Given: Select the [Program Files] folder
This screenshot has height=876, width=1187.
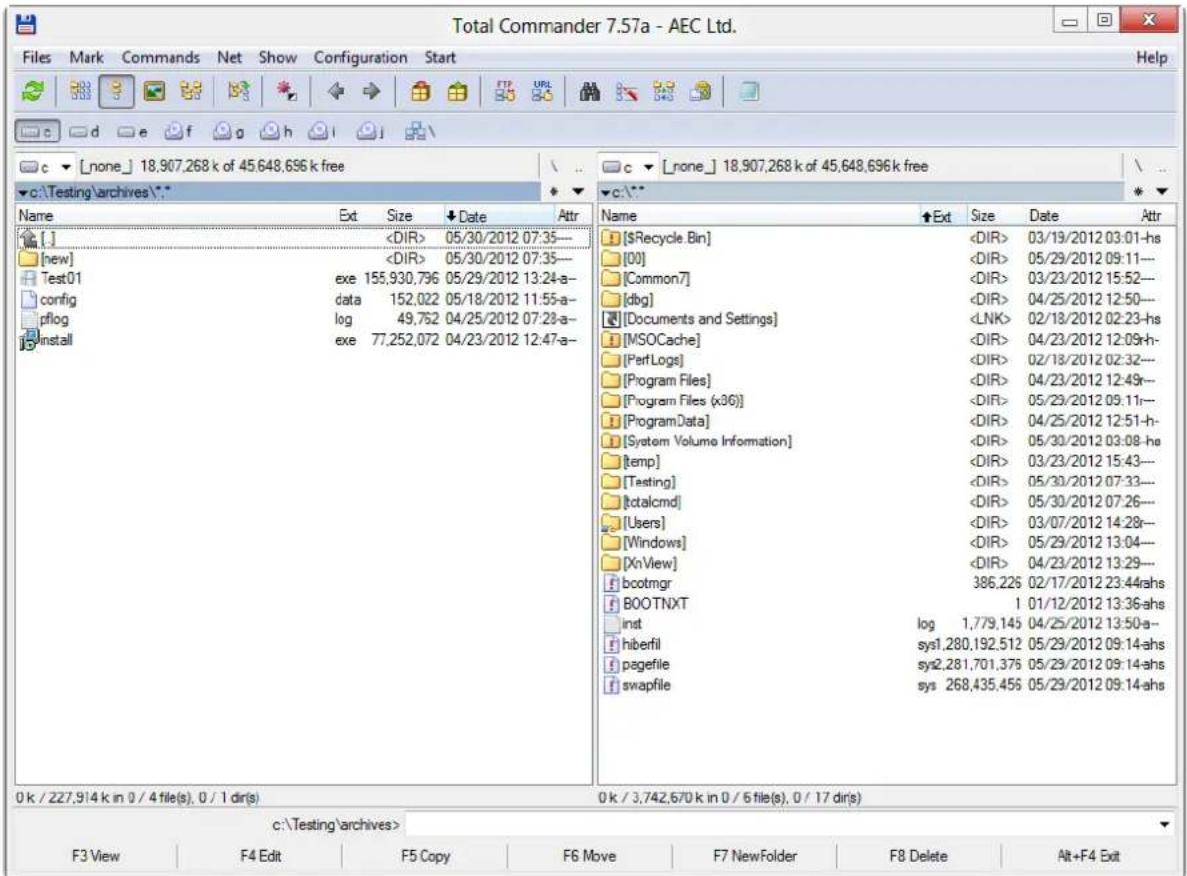Looking at the screenshot, I should (886, 380).
